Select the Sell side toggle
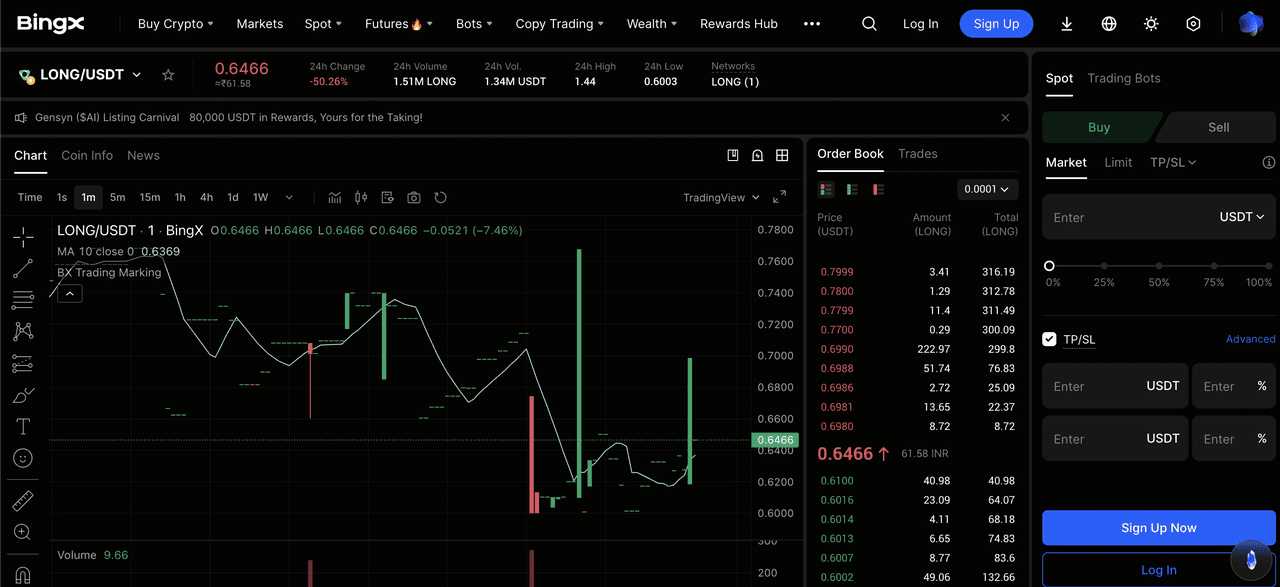1280x587 pixels. click(1218, 127)
